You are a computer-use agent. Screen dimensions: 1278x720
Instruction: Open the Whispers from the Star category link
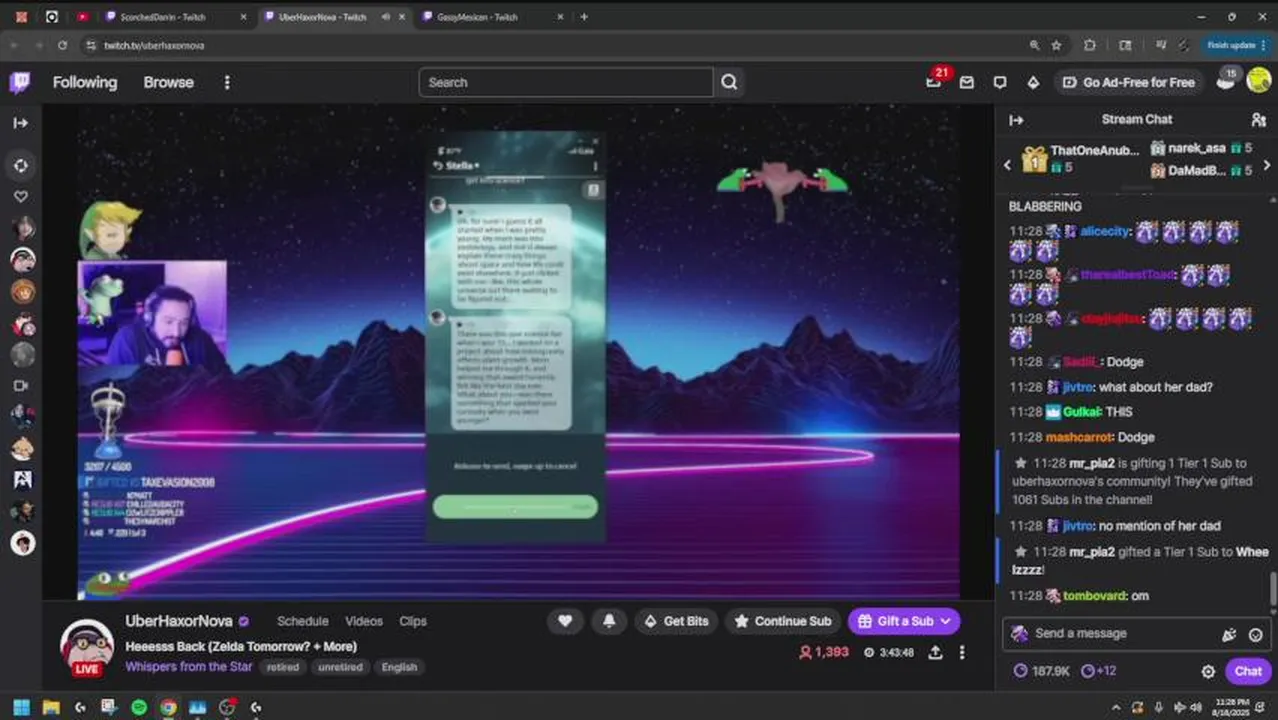pos(189,667)
